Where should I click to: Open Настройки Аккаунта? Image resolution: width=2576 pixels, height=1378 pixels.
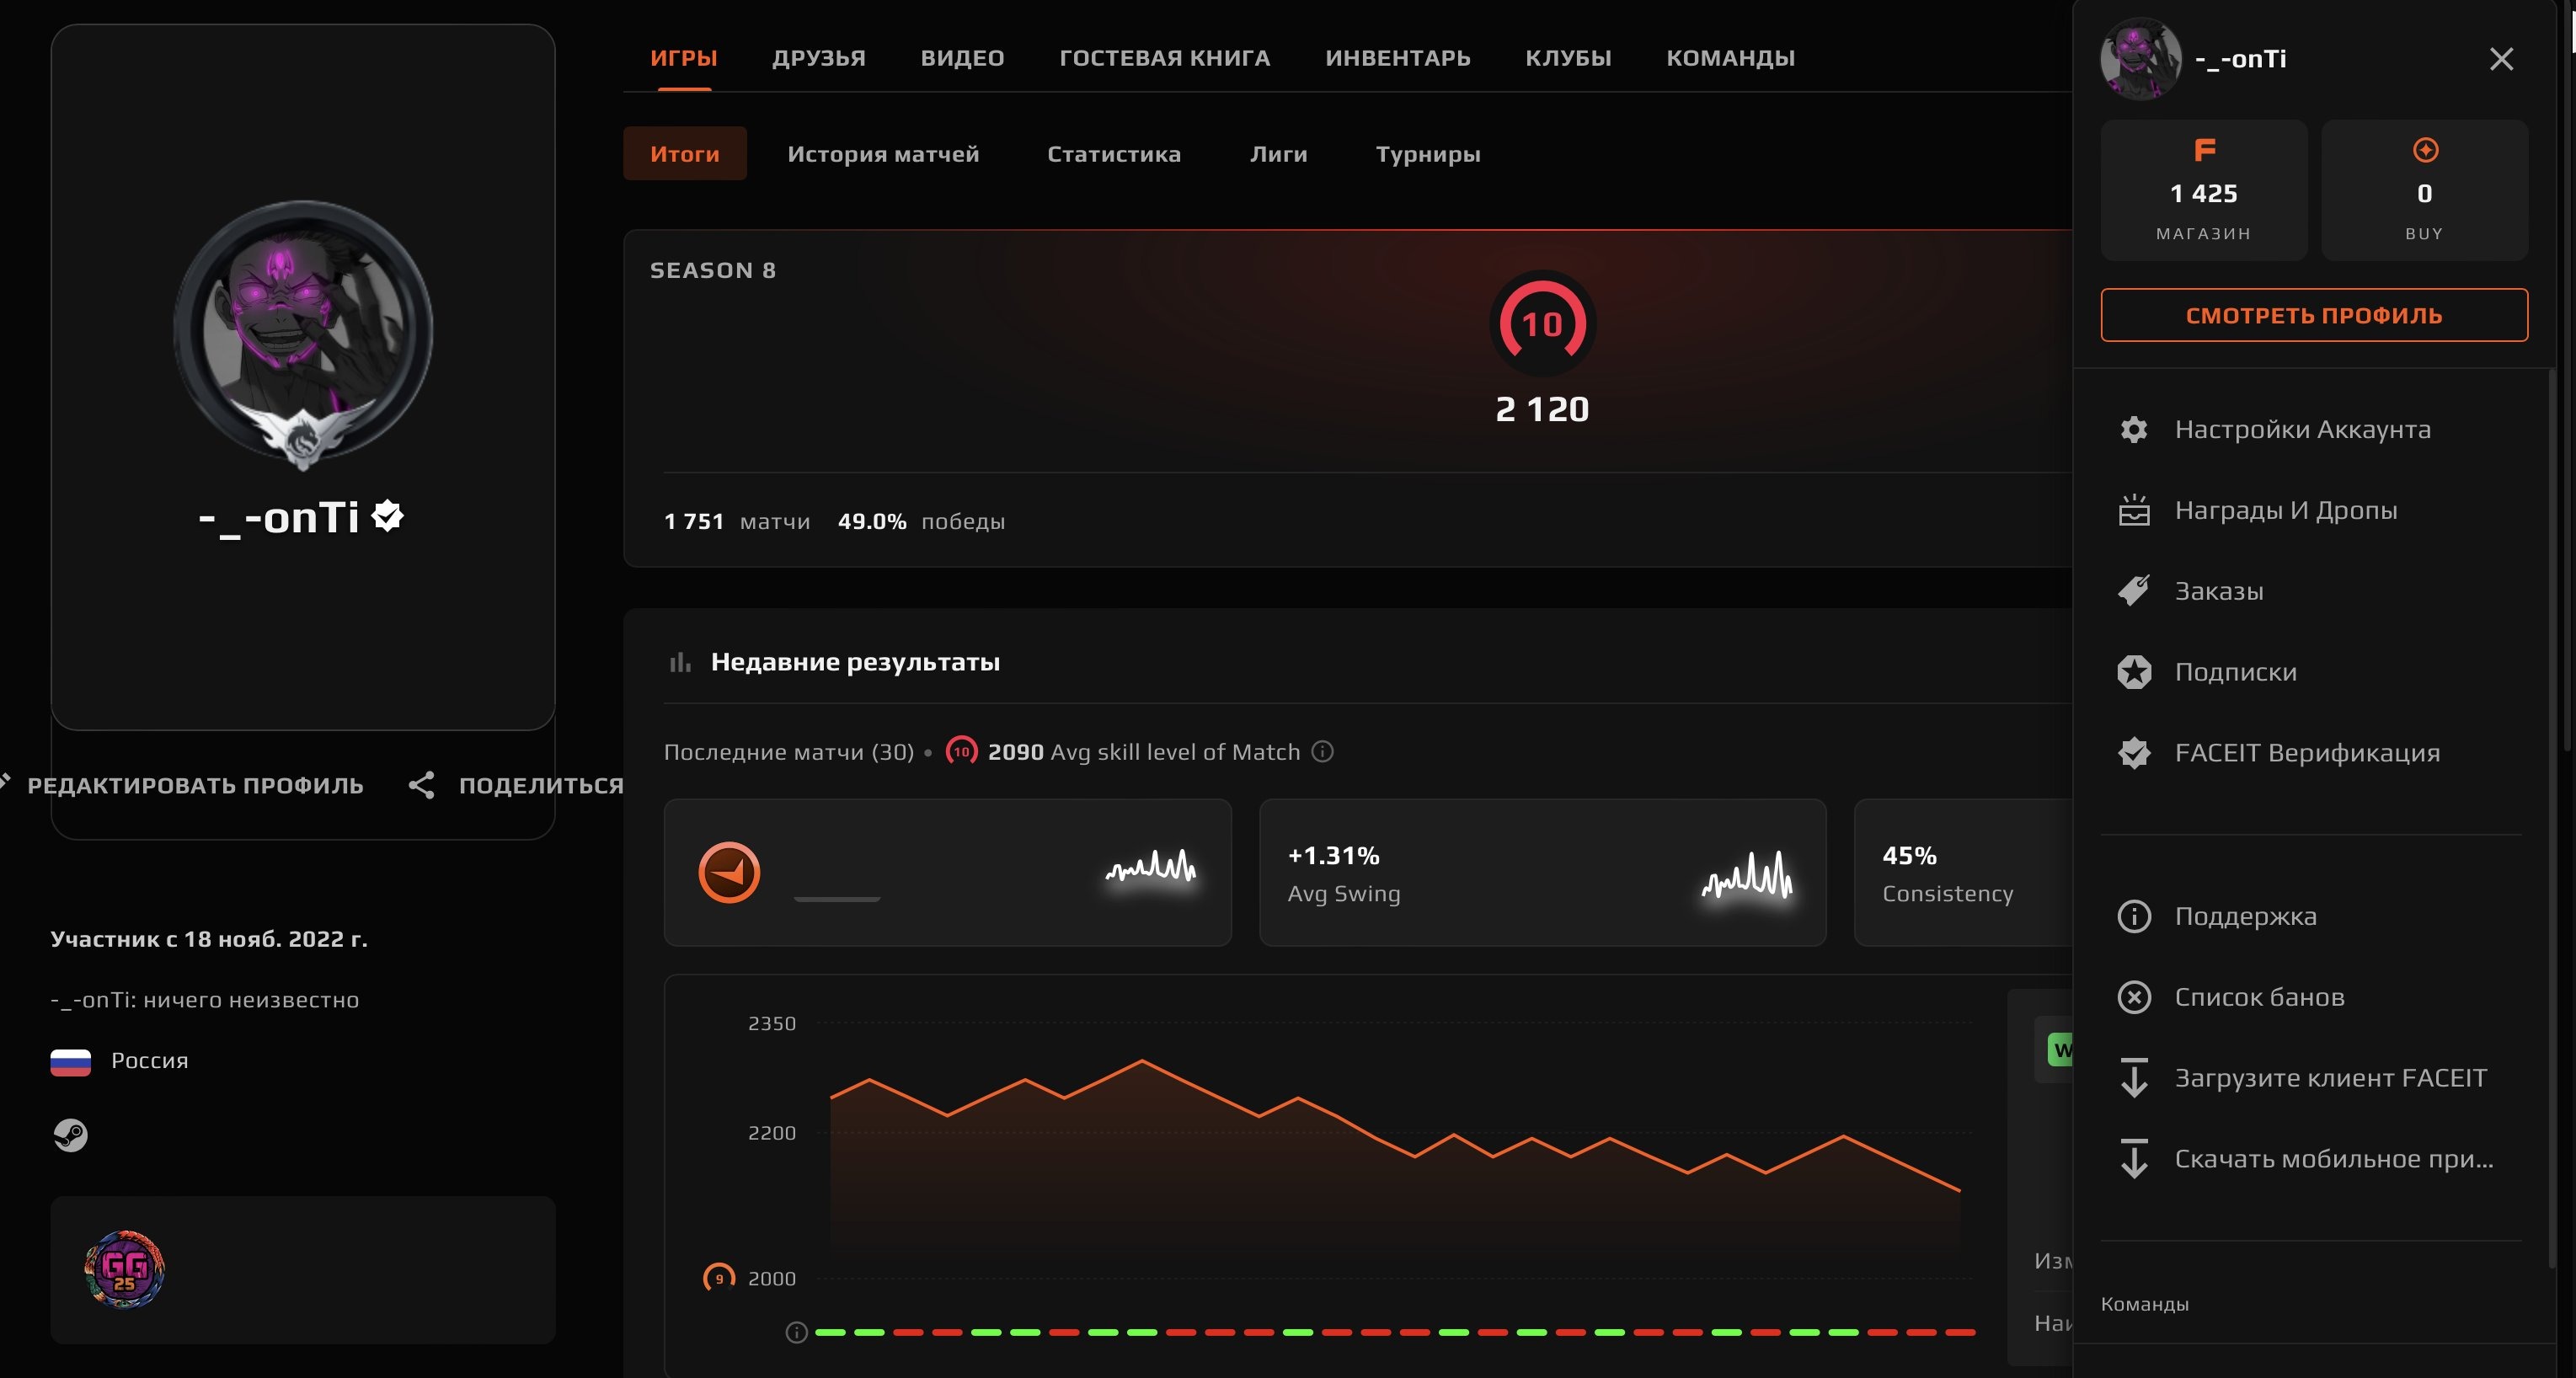2302,429
